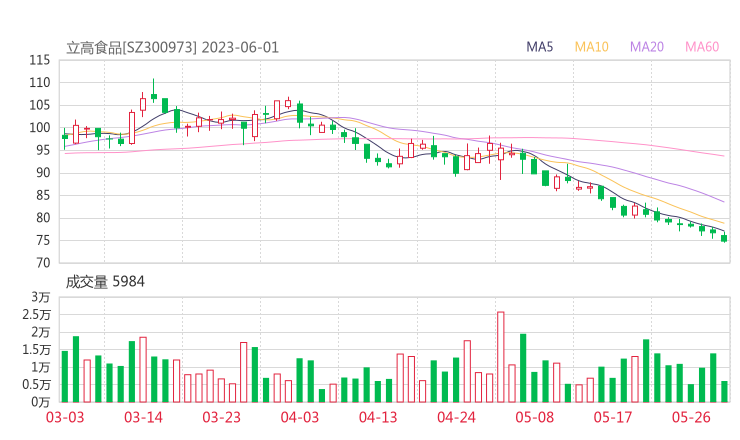The width and height of the screenshot is (740, 440).
Task: Click the 110 price axis label
Action: (x=40, y=83)
